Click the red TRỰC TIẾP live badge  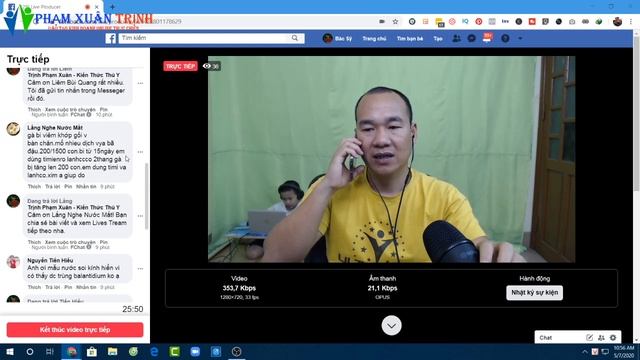click(x=180, y=66)
